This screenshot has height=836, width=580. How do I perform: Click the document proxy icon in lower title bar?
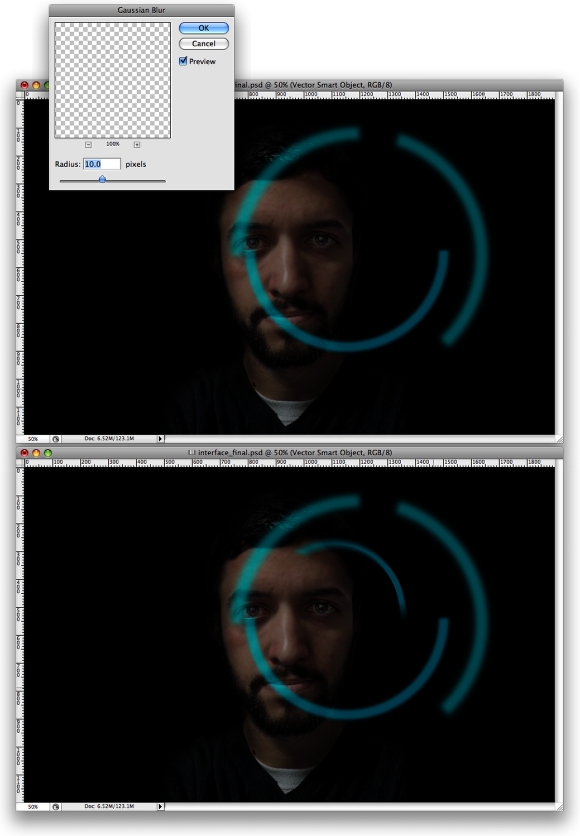192,453
